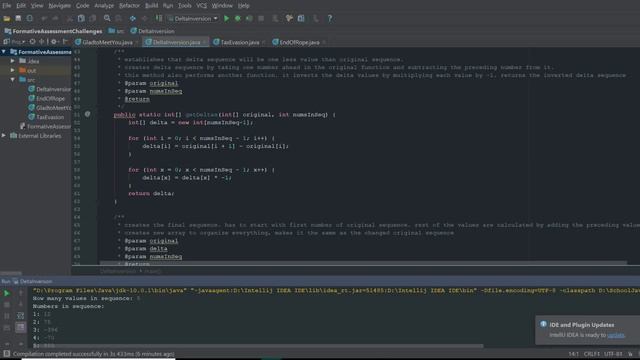Click the Undo toolbar icon

point(44,18)
